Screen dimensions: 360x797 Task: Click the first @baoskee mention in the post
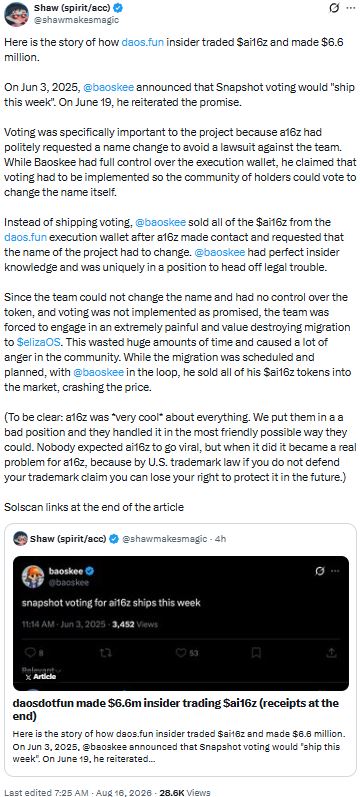(107, 86)
